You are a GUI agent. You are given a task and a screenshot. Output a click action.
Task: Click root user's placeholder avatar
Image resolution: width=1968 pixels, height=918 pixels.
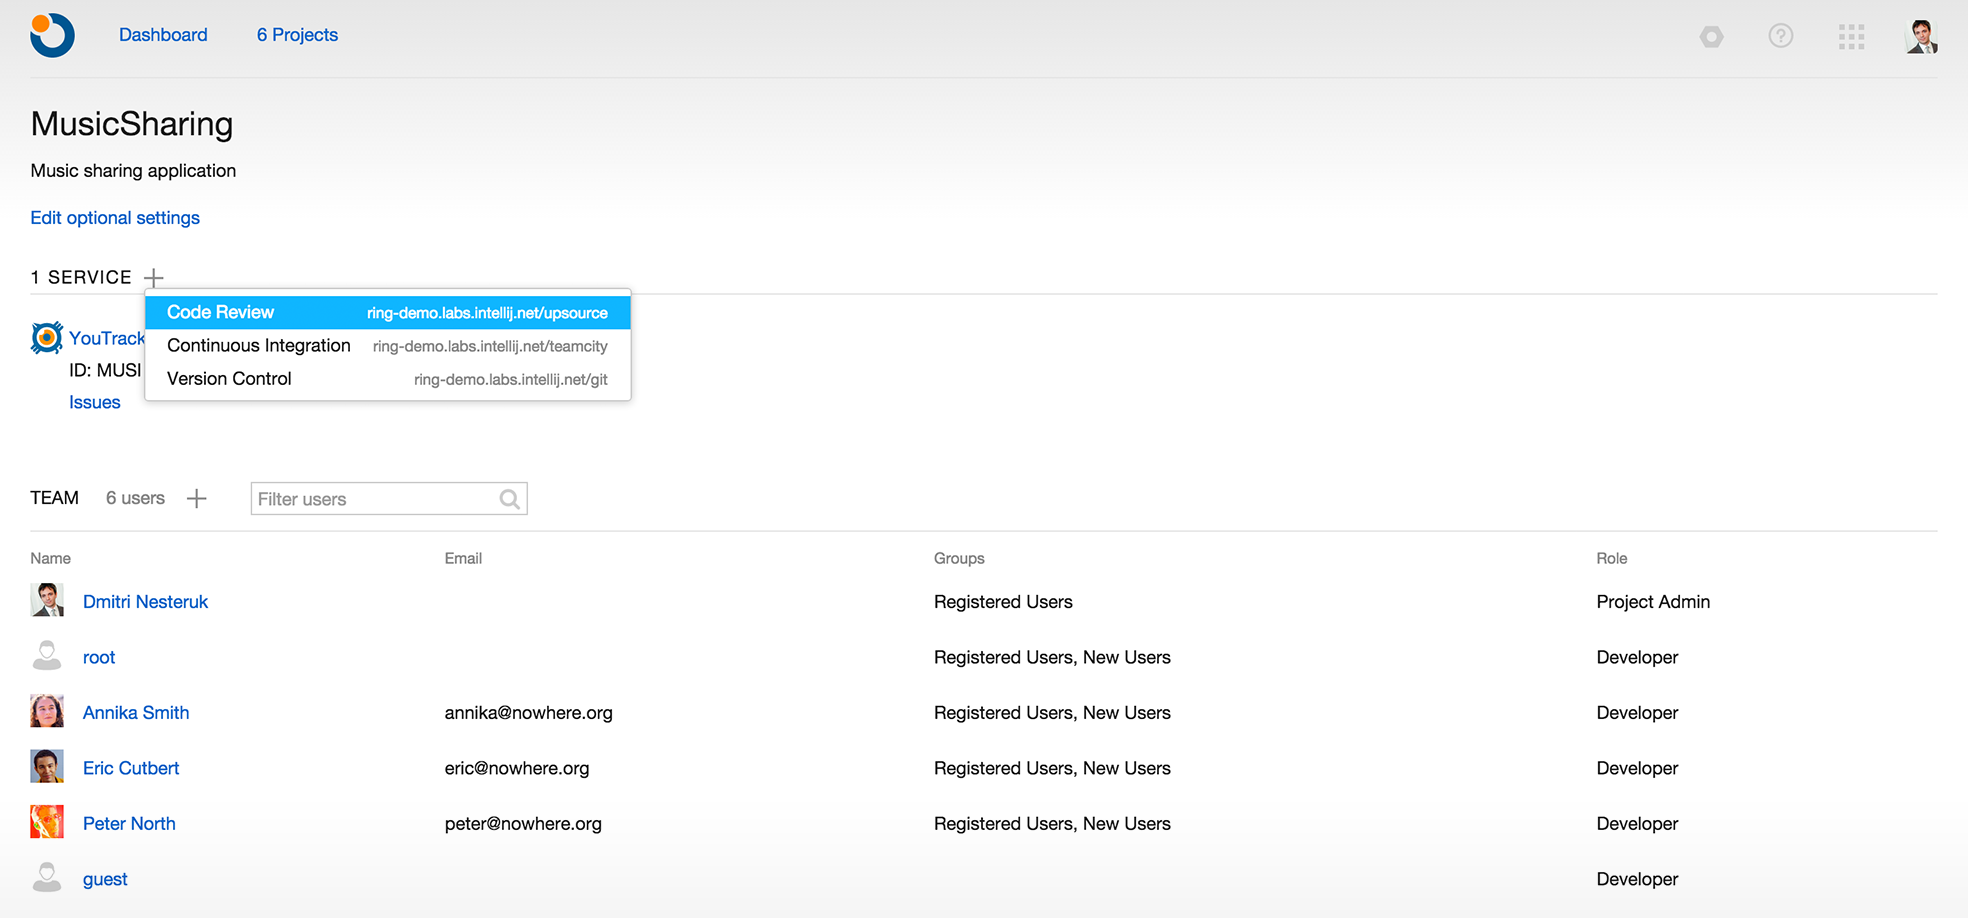[47, 656]
